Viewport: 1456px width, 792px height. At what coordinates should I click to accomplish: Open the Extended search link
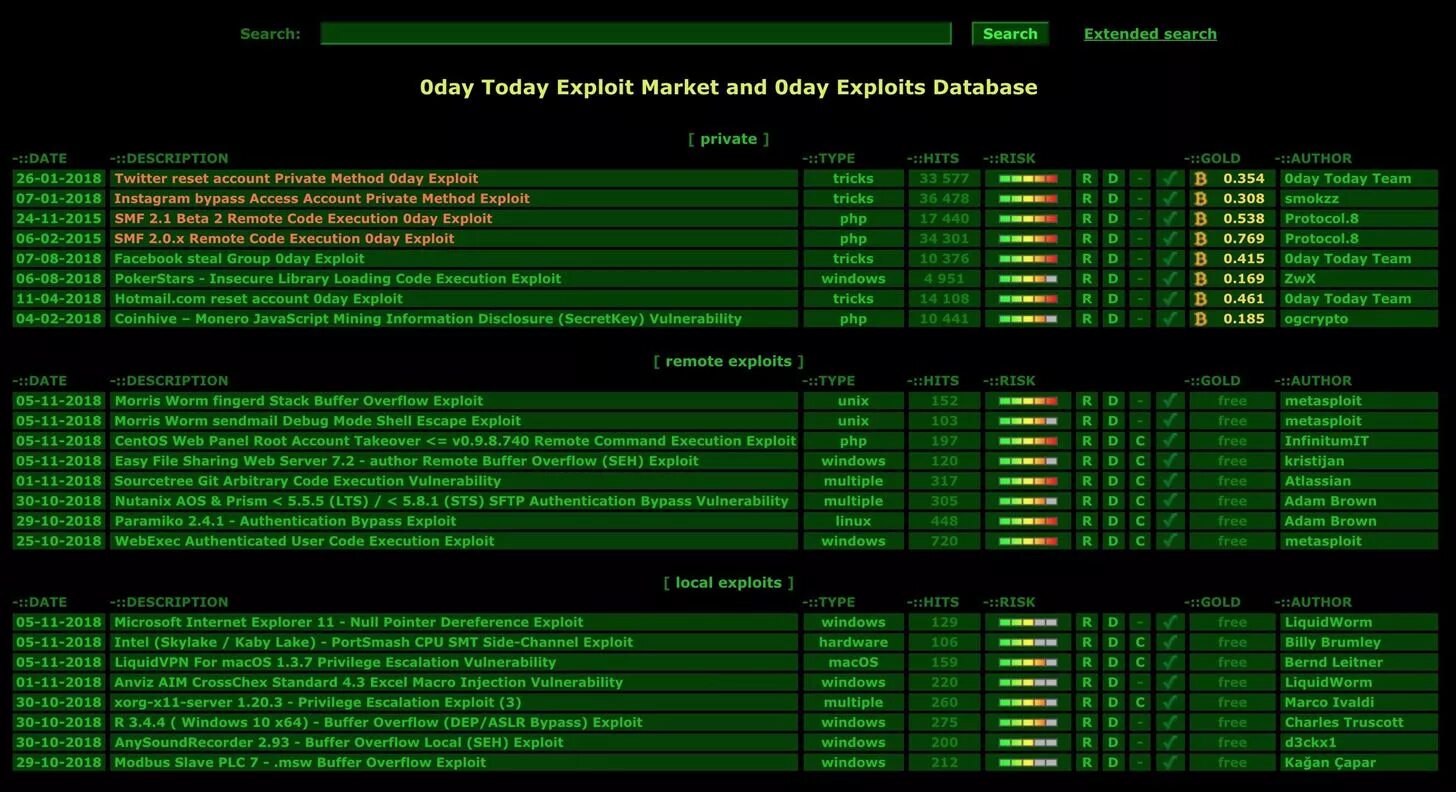point(1150,34)
